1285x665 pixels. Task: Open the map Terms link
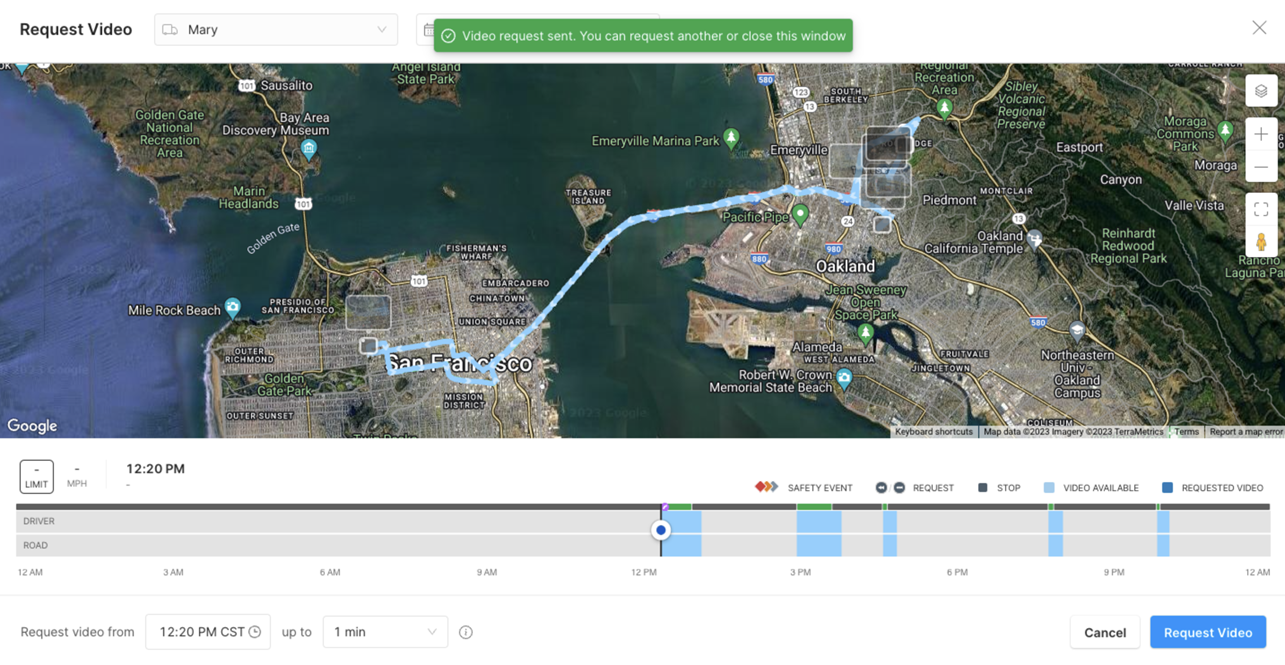pyautogui.click(x=1186, y=431)
